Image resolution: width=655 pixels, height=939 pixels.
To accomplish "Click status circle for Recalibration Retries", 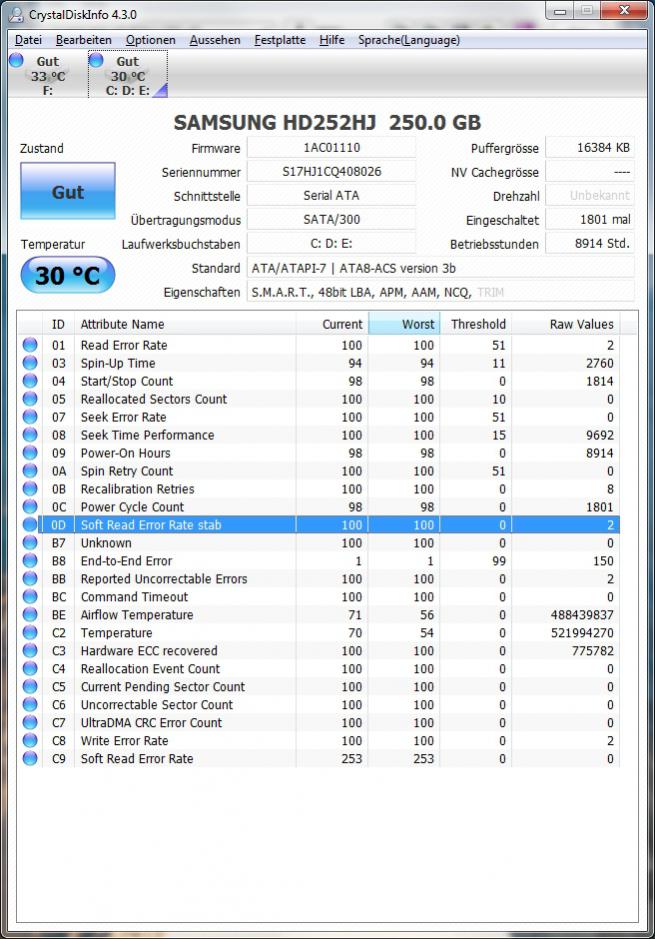I will pyautogui.click(x=30, y=489).
